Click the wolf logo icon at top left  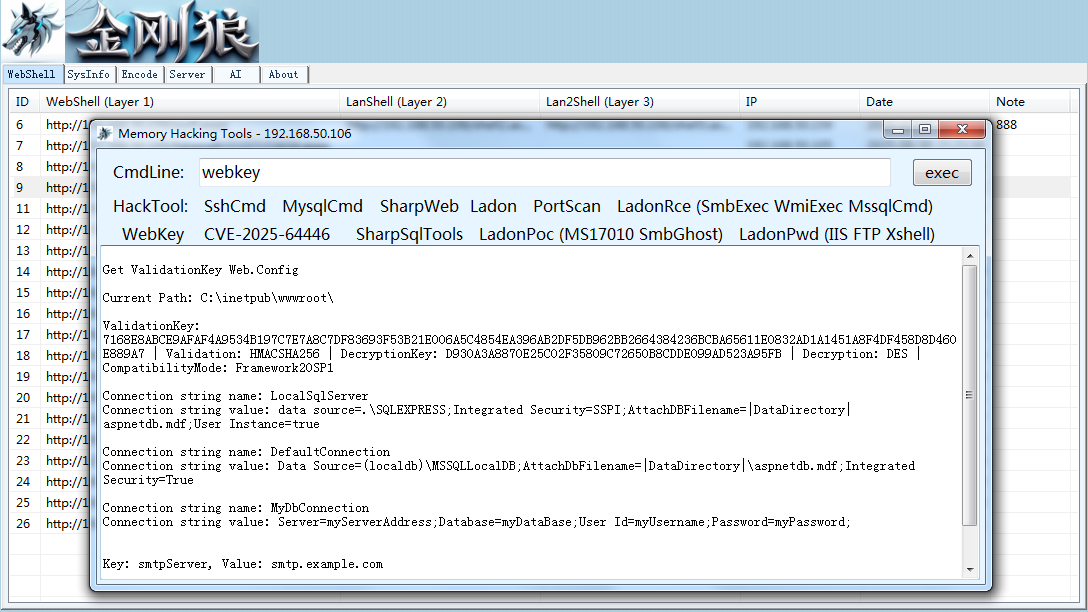32,31
